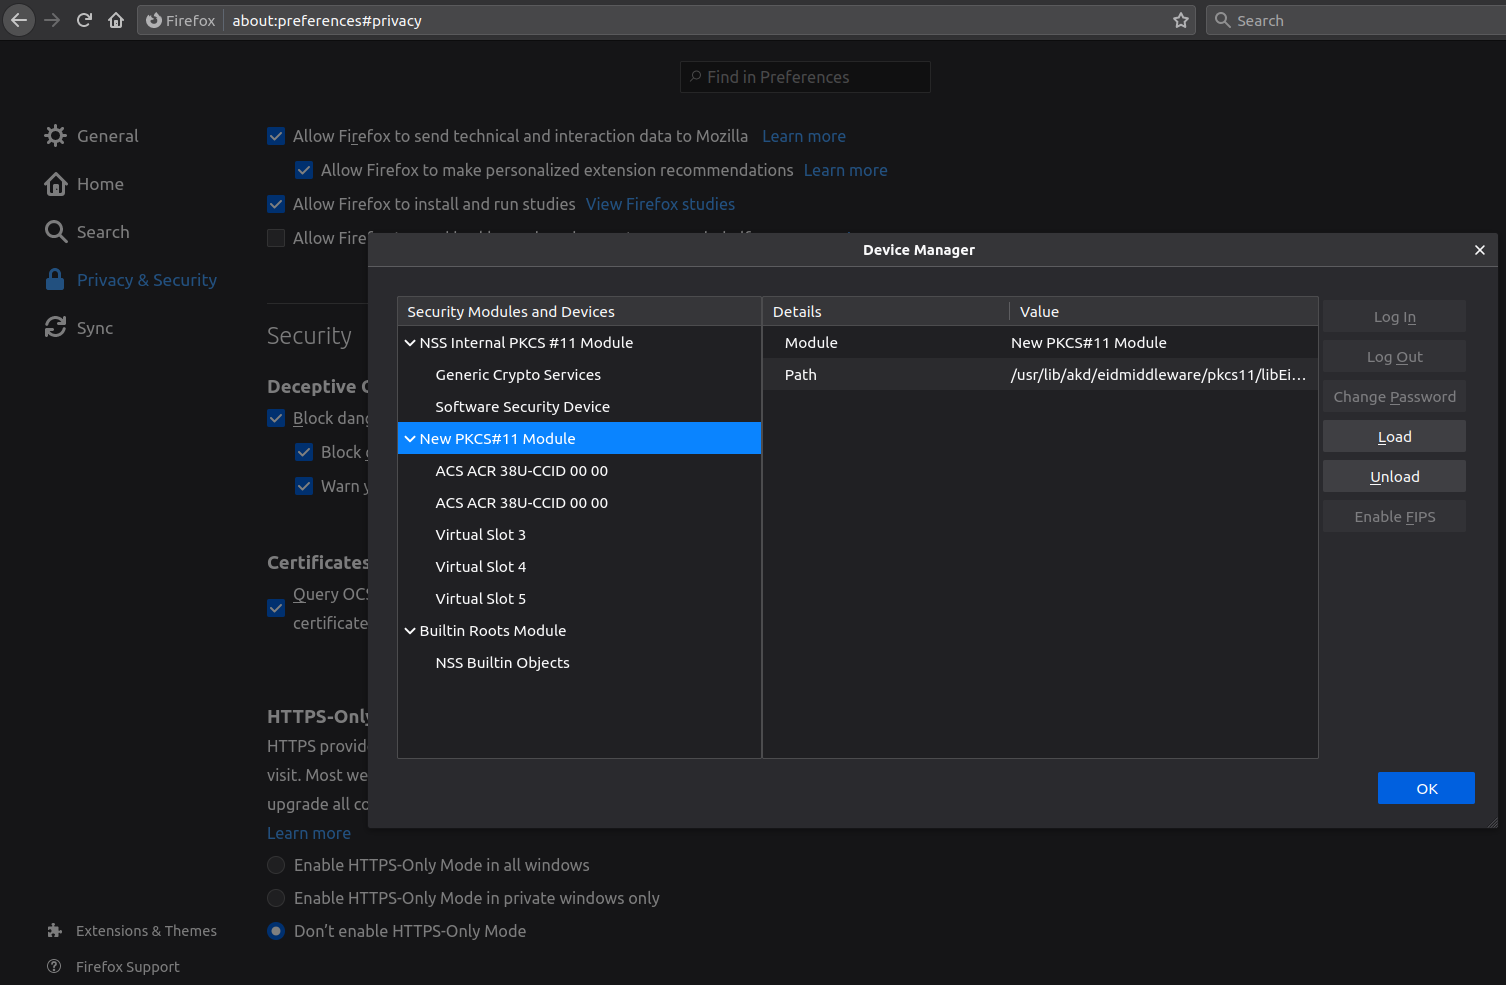The height and width of the screenshot is (985, 1506).
Task: Open the Search preferences category
Action: 103,232
